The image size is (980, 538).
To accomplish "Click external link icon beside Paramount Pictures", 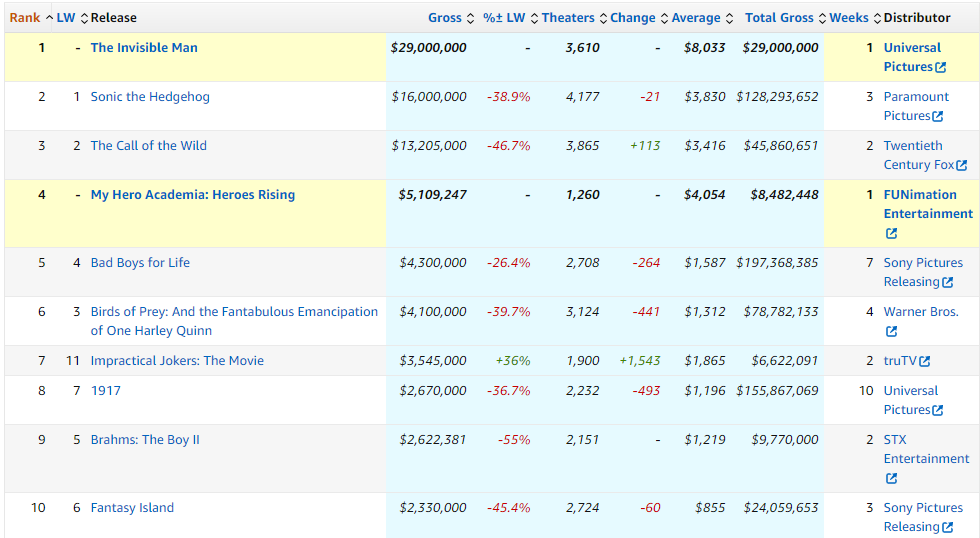I will tap(937, 116).
